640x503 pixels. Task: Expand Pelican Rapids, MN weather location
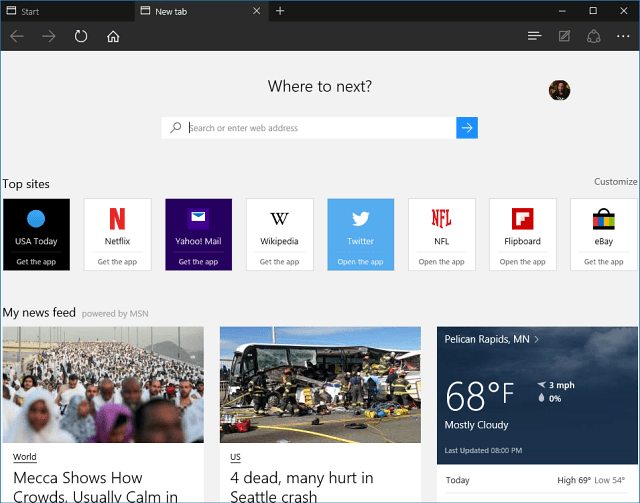pos(491,339)
